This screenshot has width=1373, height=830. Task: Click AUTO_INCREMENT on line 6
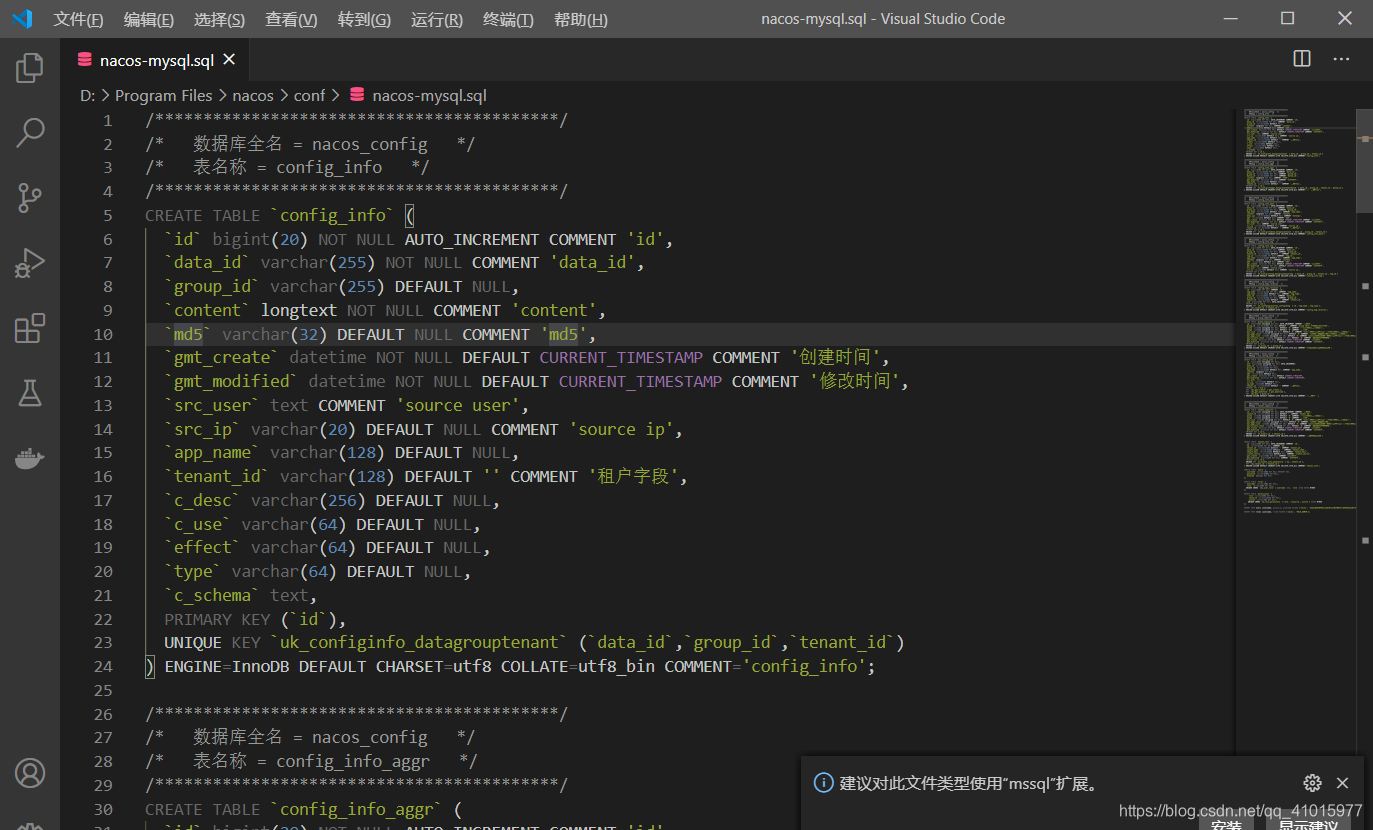tap(472, 239)
